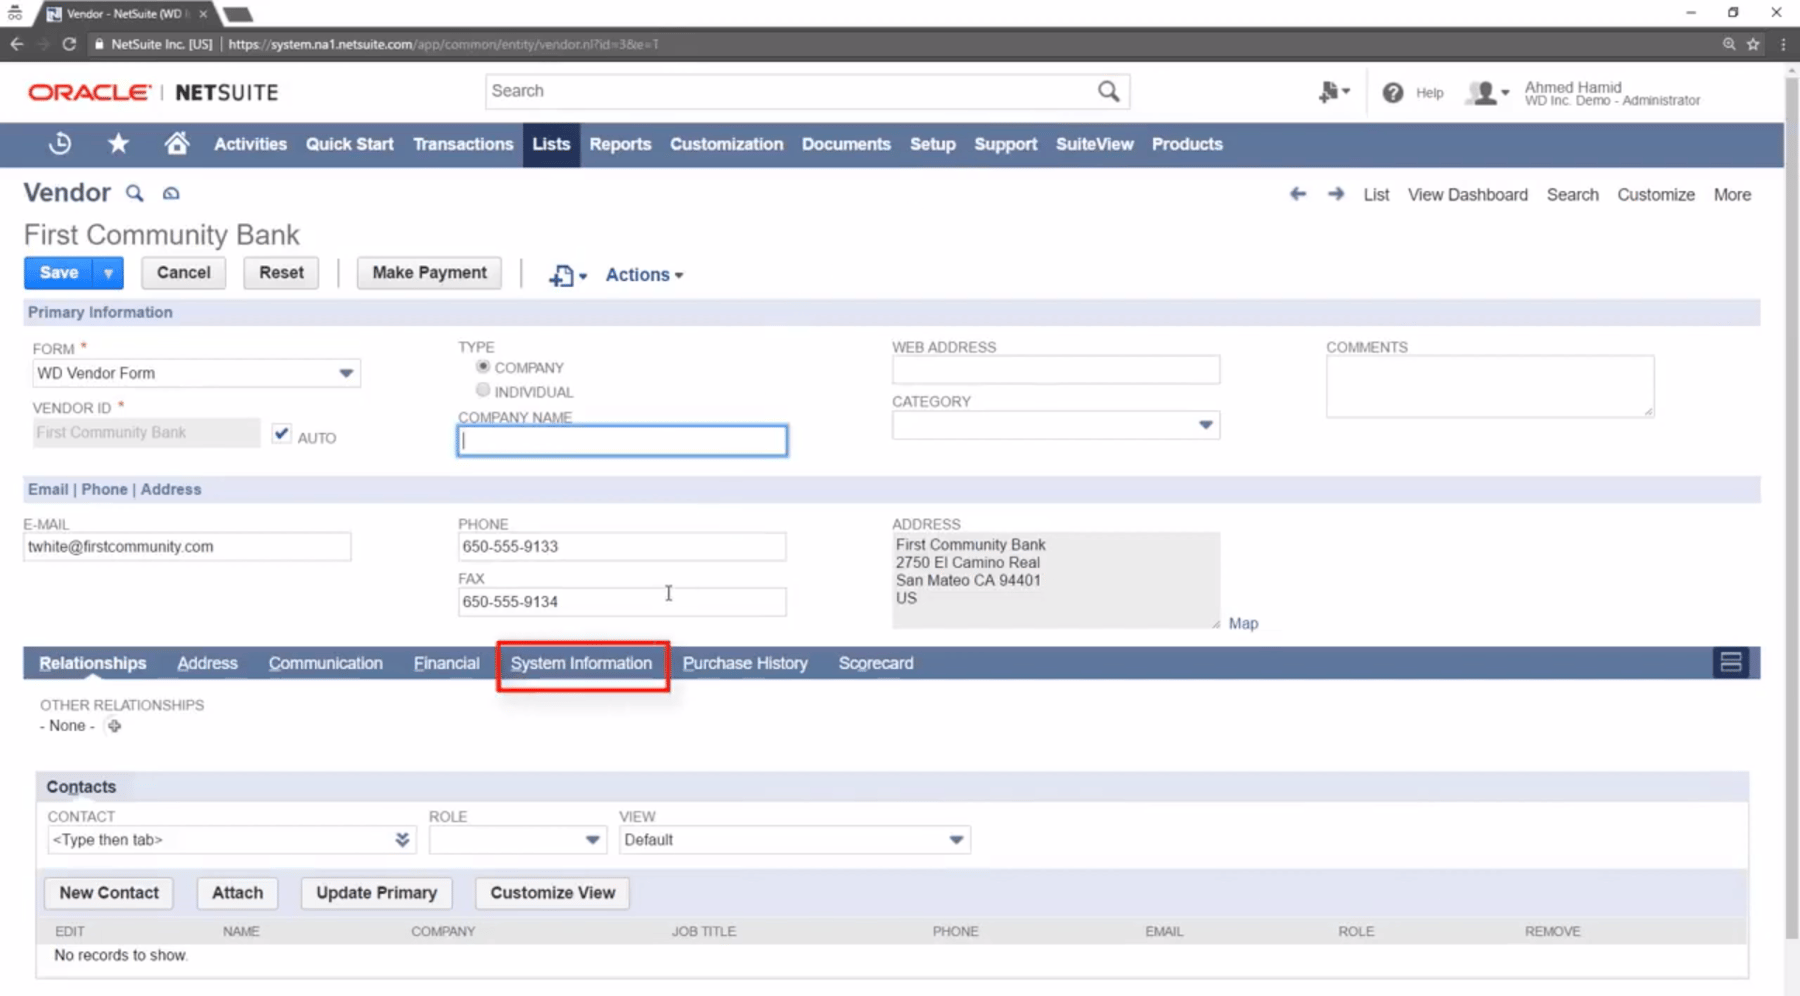Select the Individual type radio button
This screenshot has width=1800, height=996.
(483, 391)
